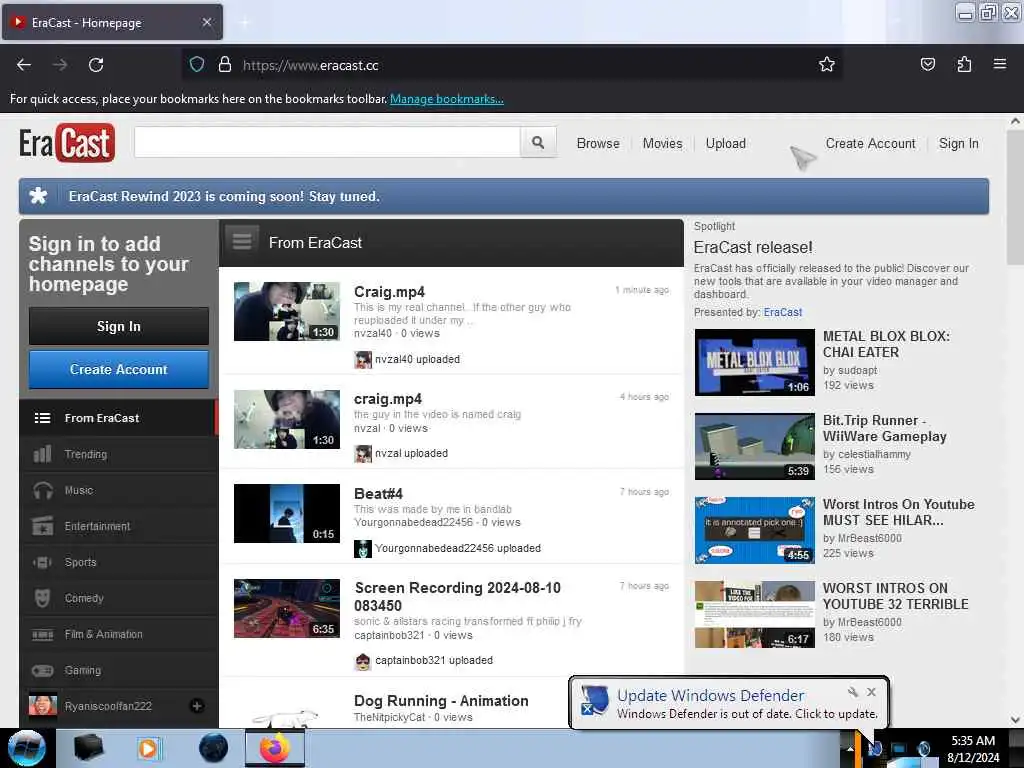The image size is (1024, 768).
Task: Open the METAL BLOX BLOX thumbnail
Action: [754, 362]
